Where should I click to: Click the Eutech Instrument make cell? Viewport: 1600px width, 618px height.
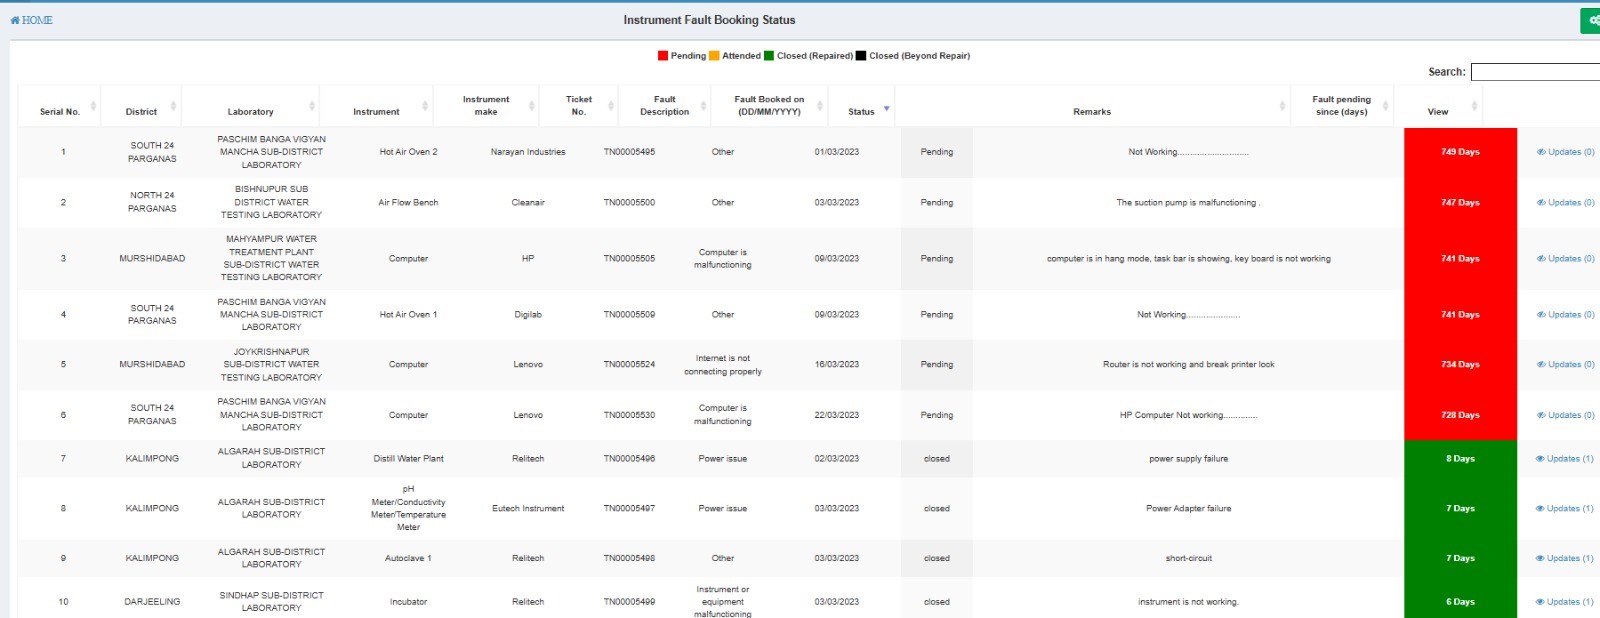[528, 508]
